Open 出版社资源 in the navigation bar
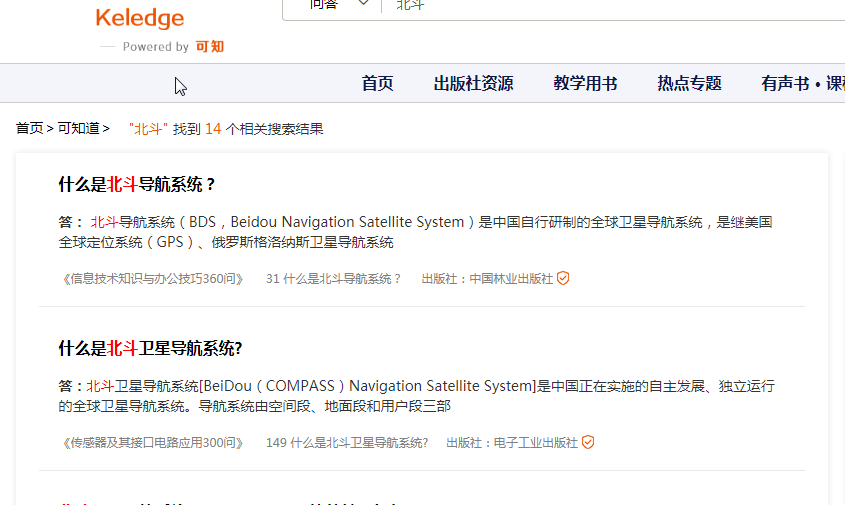Screen dimensions: 845x505 pos(473,84)
